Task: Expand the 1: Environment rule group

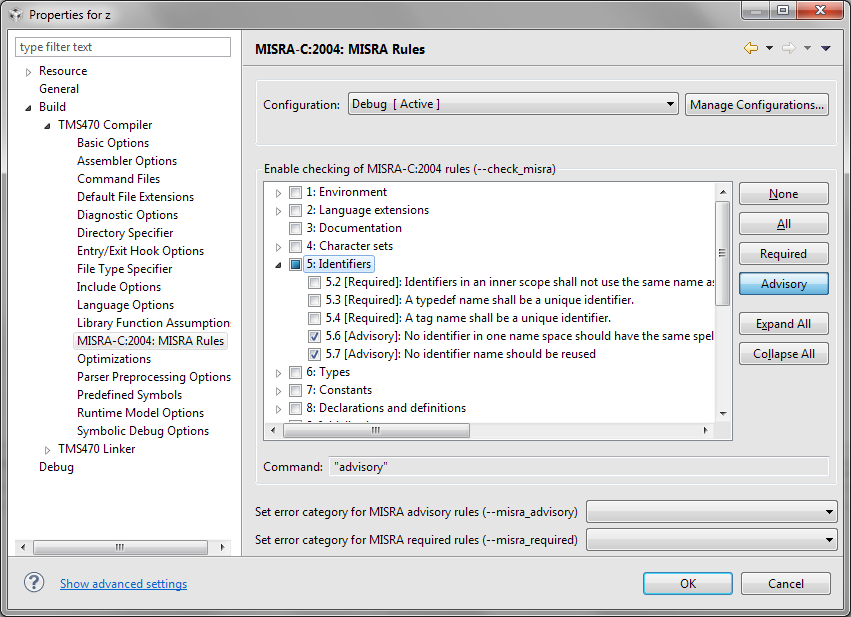Action: pos(278,193)
